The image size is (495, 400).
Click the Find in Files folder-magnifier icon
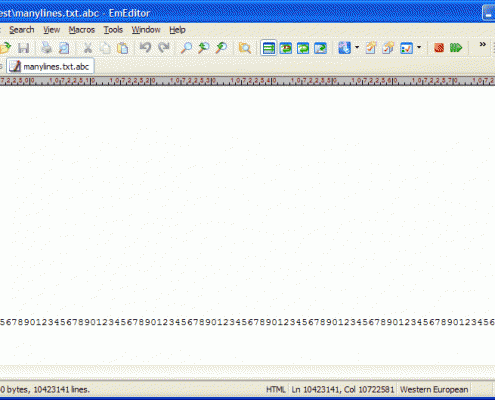coord(245,48)
